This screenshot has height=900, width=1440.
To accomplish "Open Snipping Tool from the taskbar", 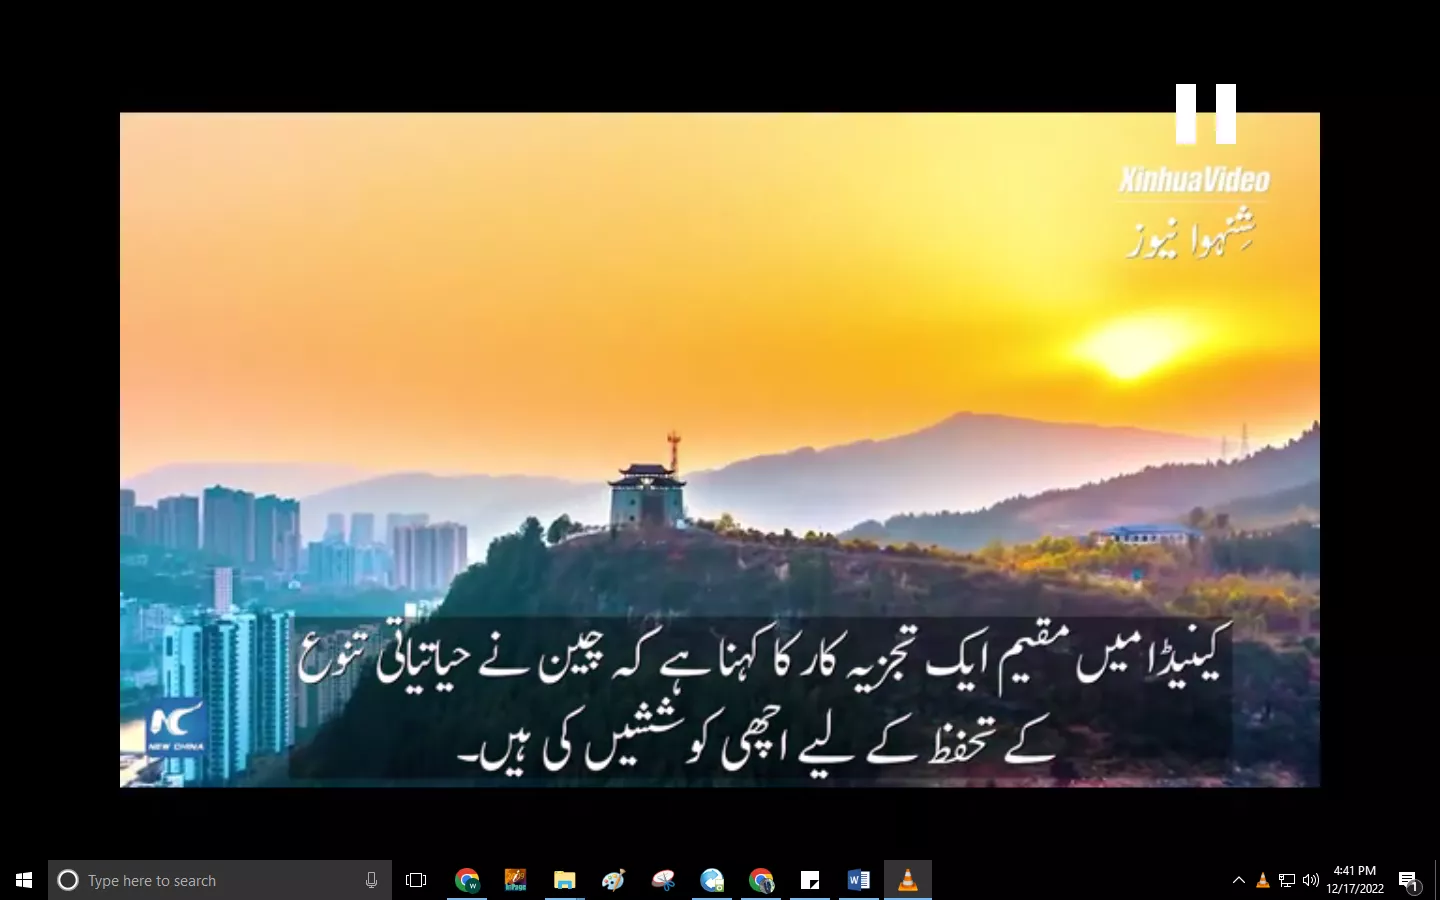I will 663,880.
